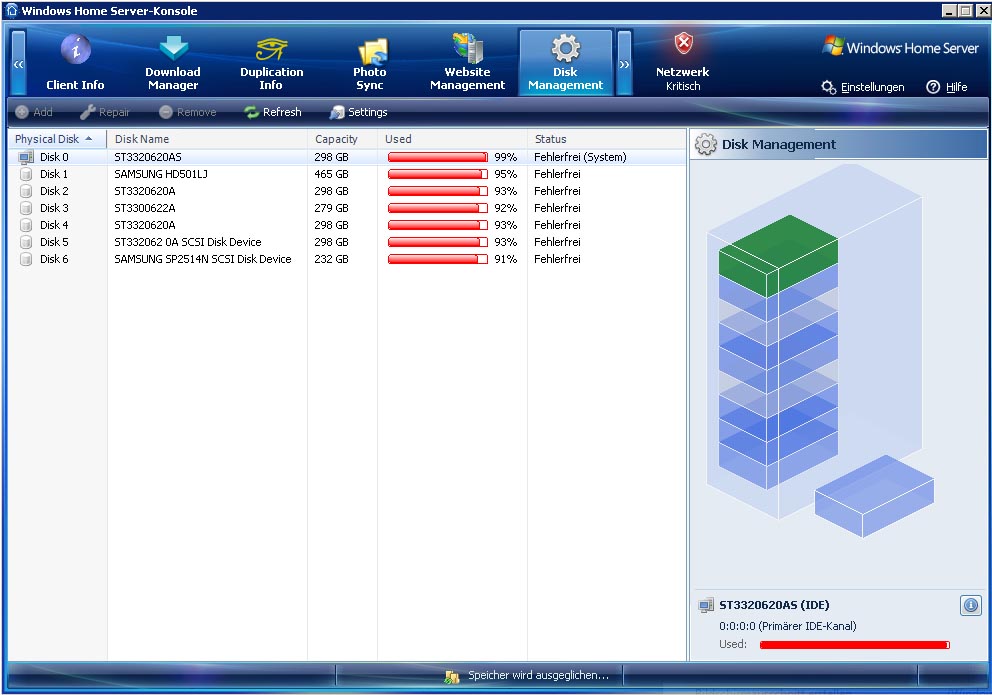Open Einstellungen
Screen dimensions: 992x695
click(x=863, y=87)
